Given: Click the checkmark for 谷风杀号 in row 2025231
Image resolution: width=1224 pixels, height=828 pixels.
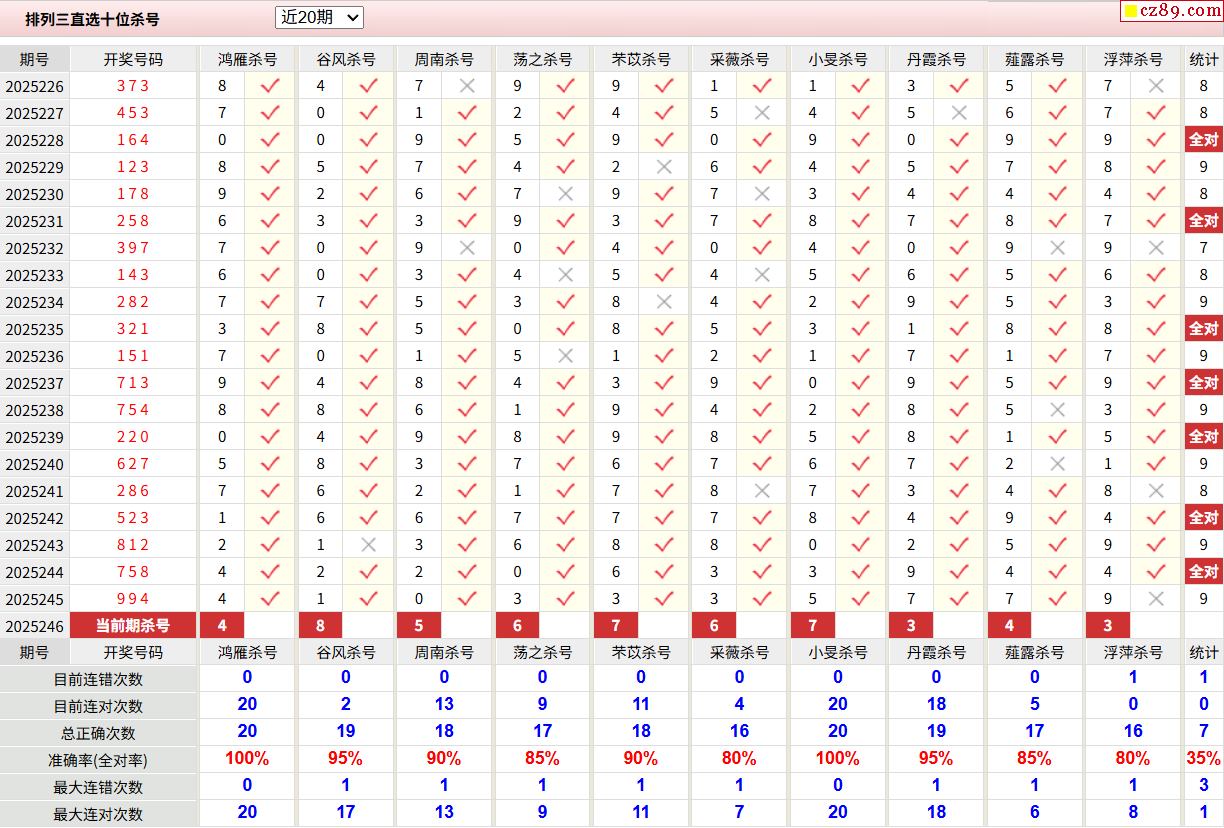Looking at the screenshot, I should (x=368, y=221).
